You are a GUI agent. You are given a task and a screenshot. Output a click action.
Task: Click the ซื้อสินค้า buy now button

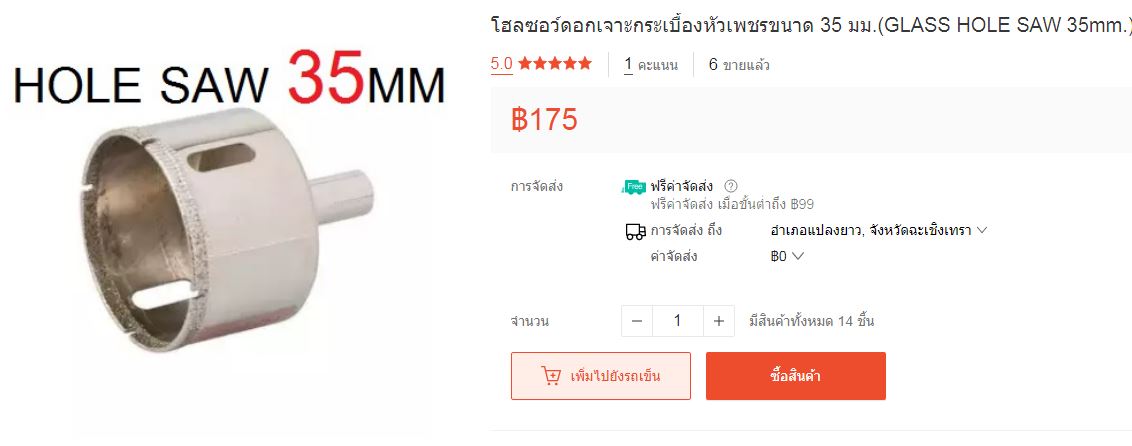(x=796, y=376)
